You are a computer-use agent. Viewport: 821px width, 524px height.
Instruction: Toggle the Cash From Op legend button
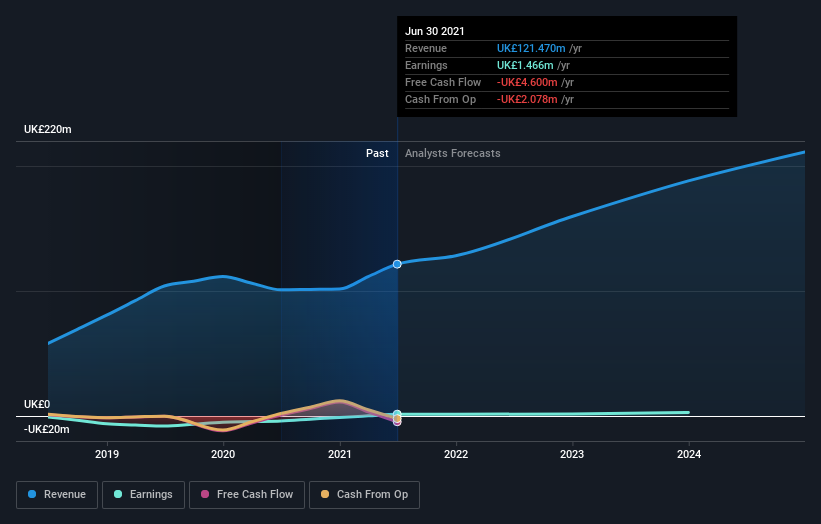pyautogui.click(x=364, y=495)
